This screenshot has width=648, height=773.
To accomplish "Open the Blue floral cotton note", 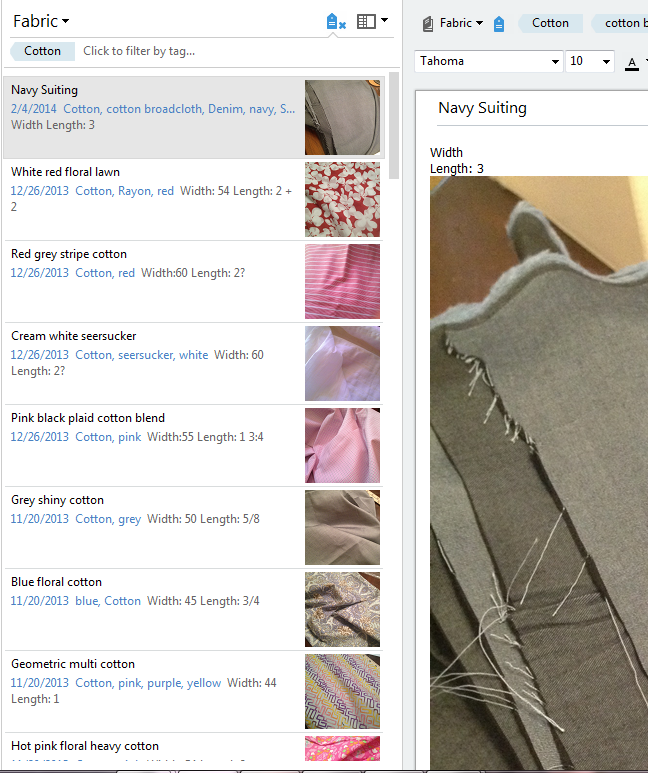I will (x=193, y=609).
